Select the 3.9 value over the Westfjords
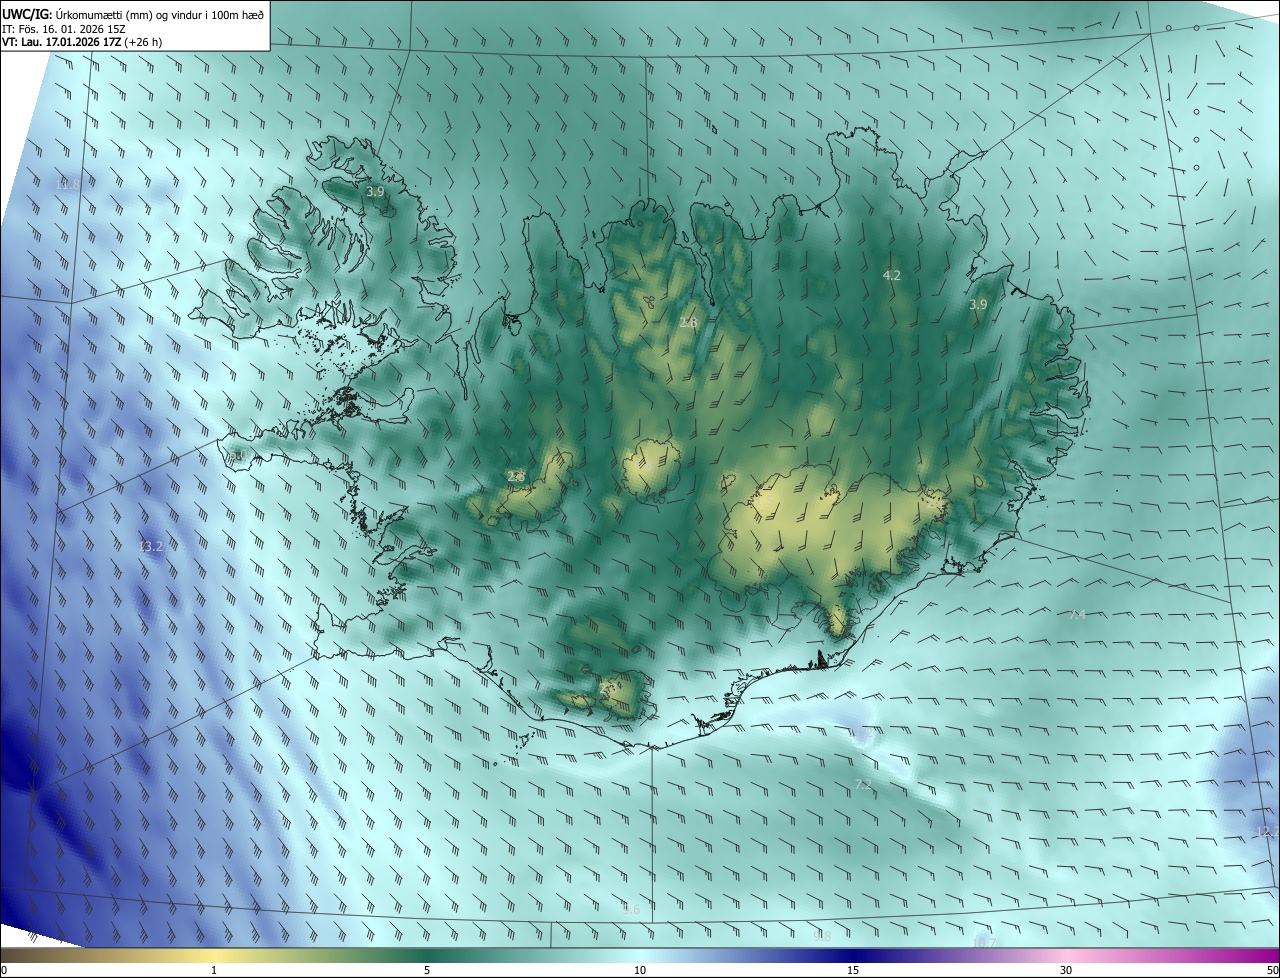The height and width of the screenshot is (978, 1280). (x=374, y=191)
